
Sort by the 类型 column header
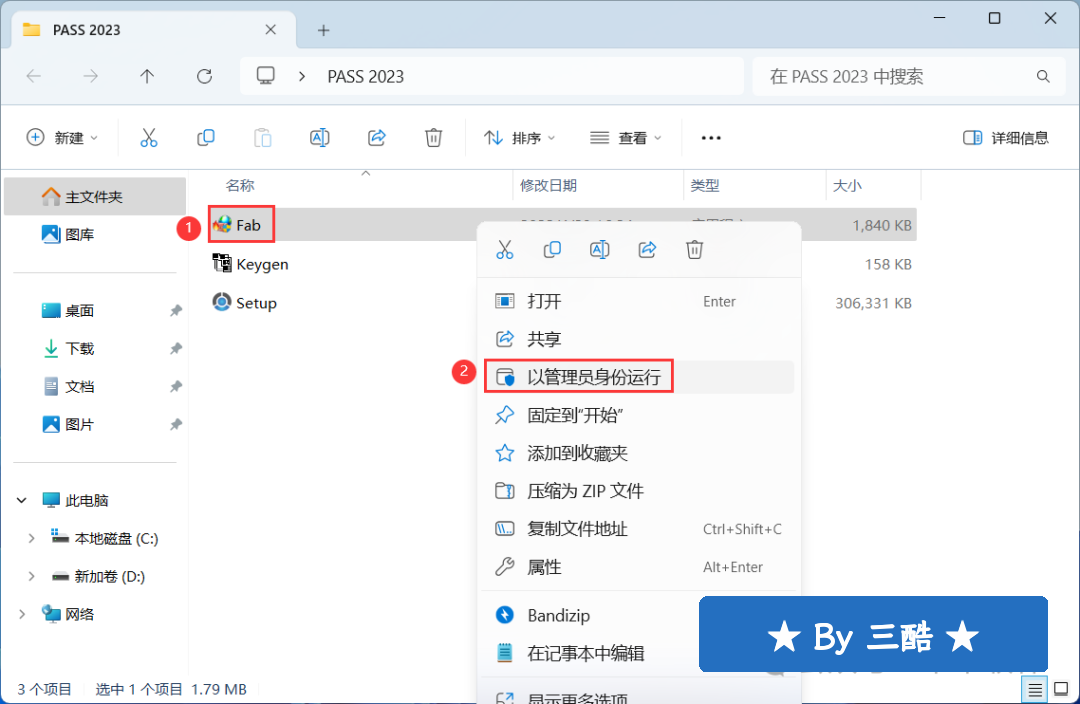point(705,185)
